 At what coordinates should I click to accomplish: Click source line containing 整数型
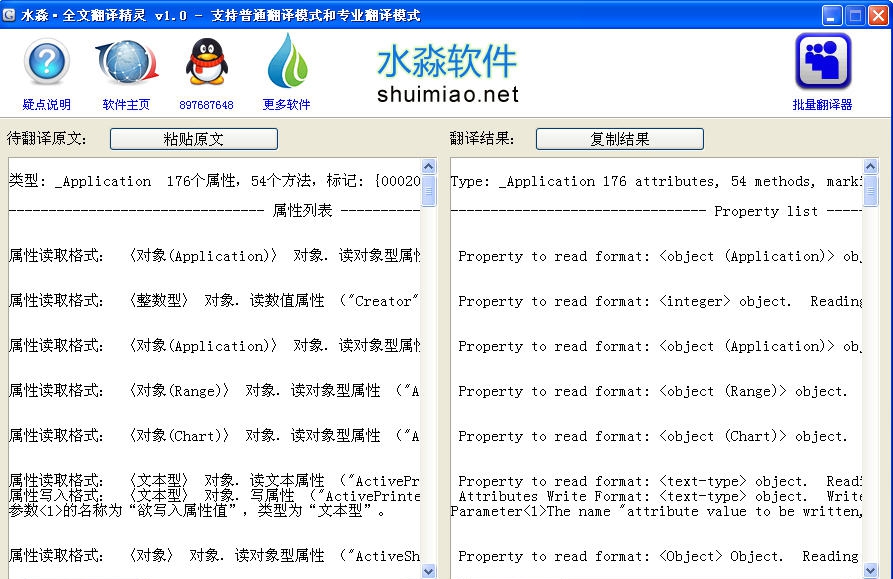click(x=215, y=301)
